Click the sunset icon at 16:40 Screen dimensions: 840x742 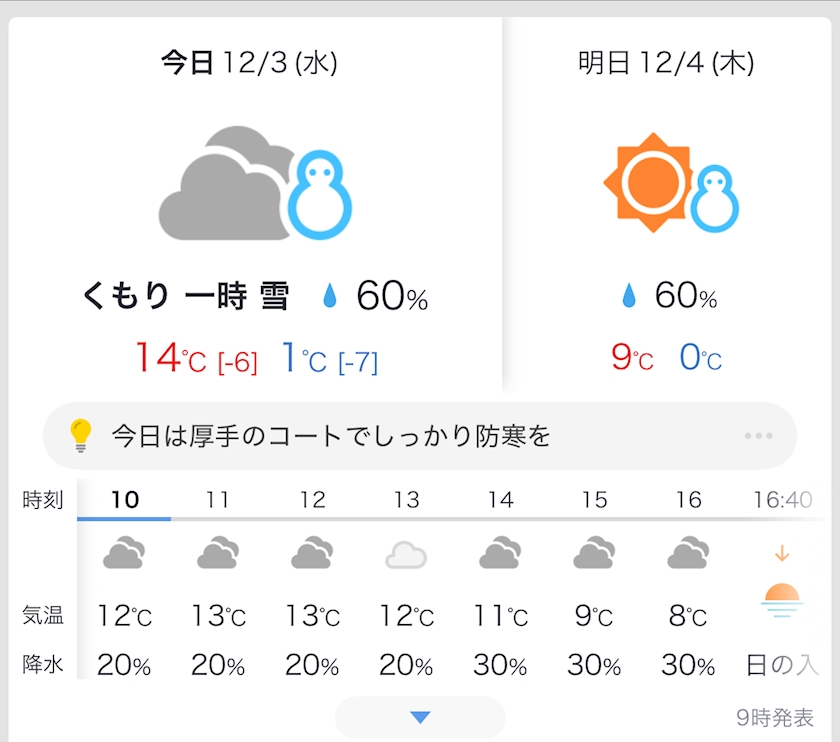point(781,599)
